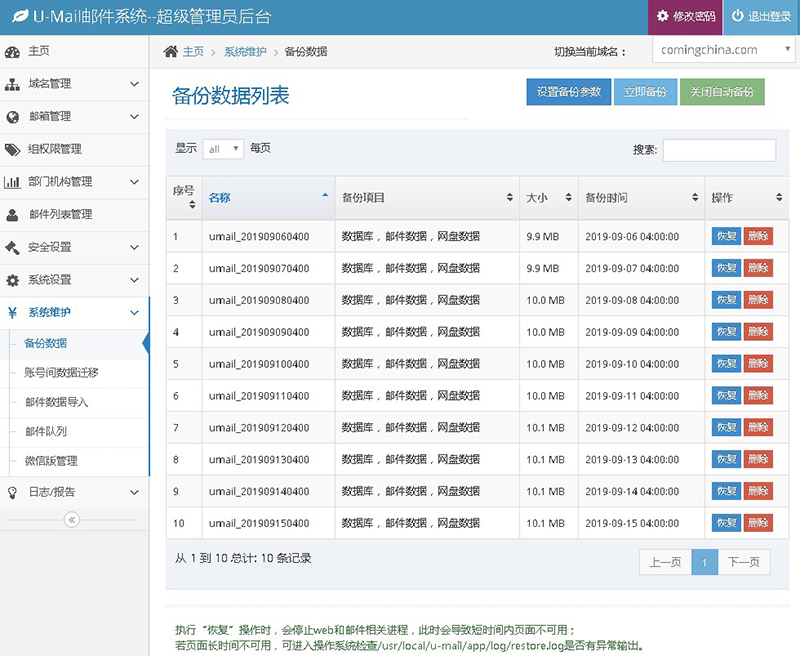Expand the 部门机构管理 menu chevron

[134, 182]
